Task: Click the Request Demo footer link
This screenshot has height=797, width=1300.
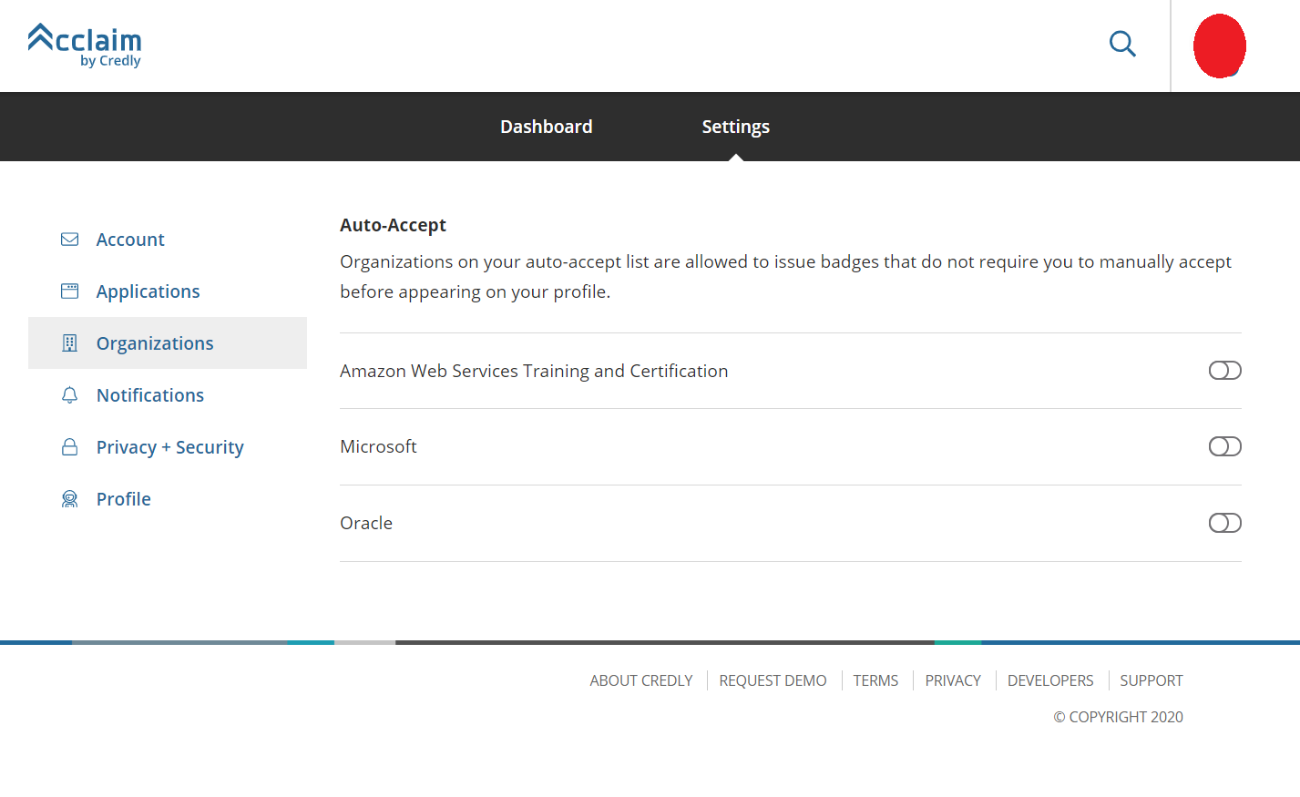Action: click(x=773, y=681)
